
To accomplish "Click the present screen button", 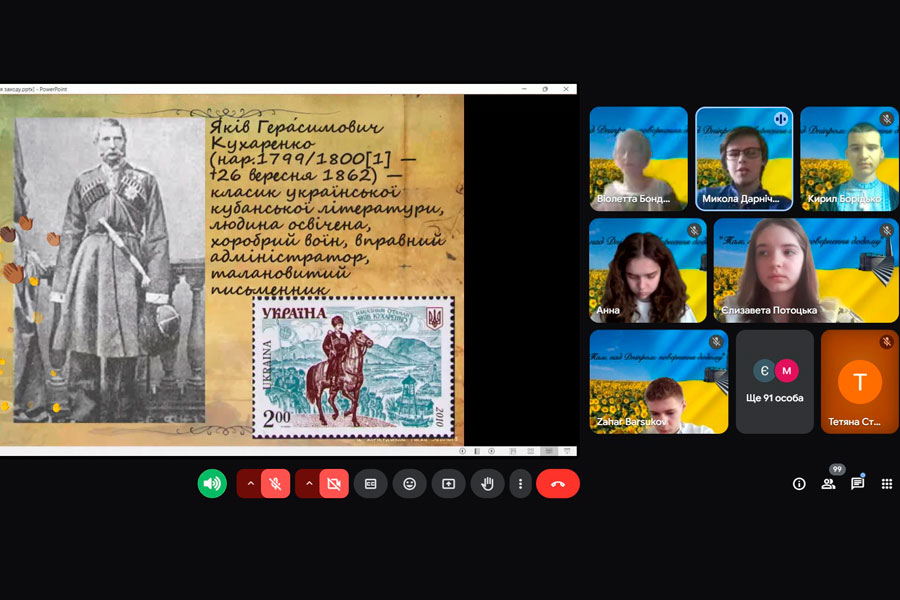I will pyautogui.click(x=448, y=483).
